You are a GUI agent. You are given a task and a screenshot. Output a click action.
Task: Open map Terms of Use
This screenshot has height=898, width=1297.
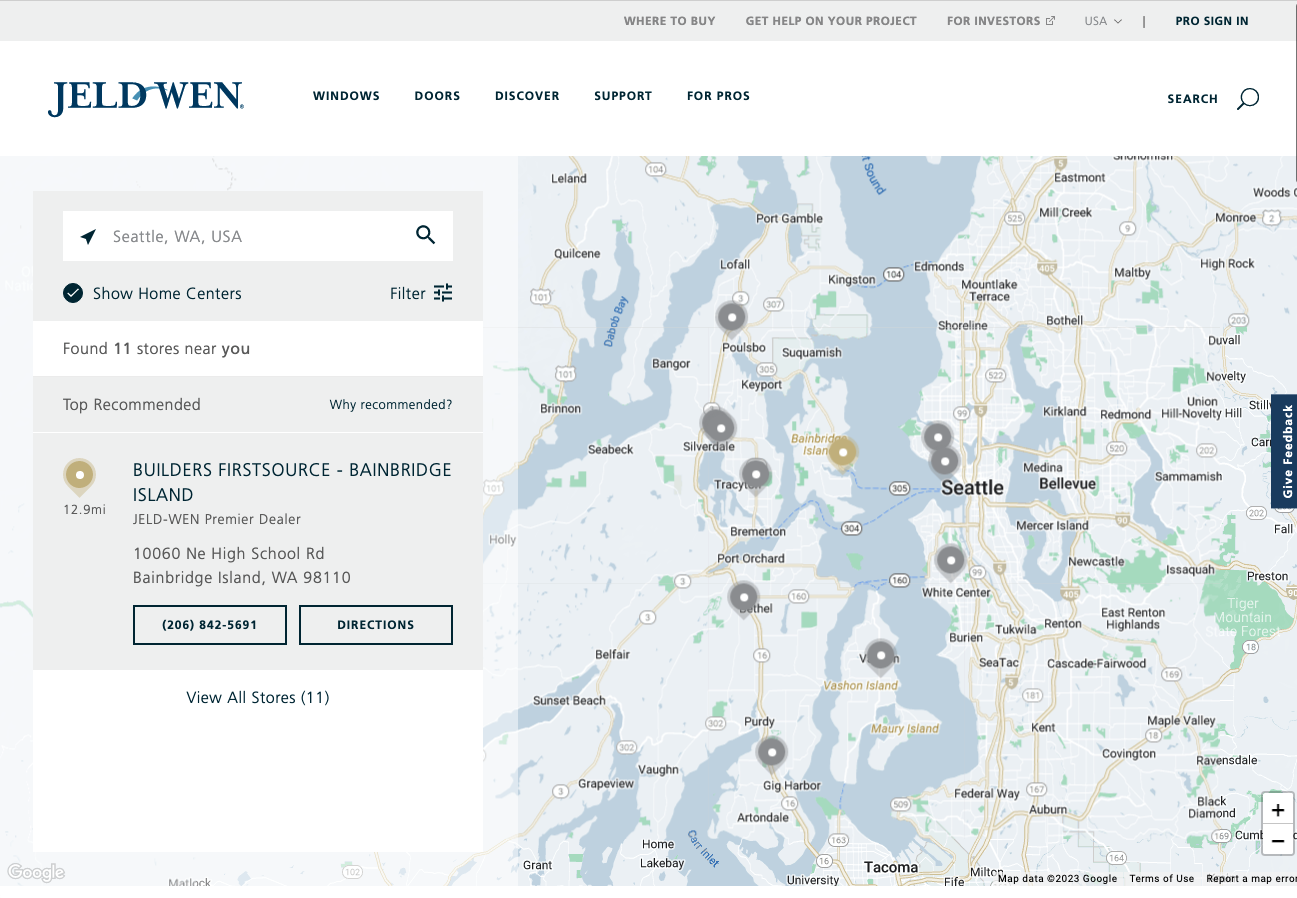click(1162, 879)
